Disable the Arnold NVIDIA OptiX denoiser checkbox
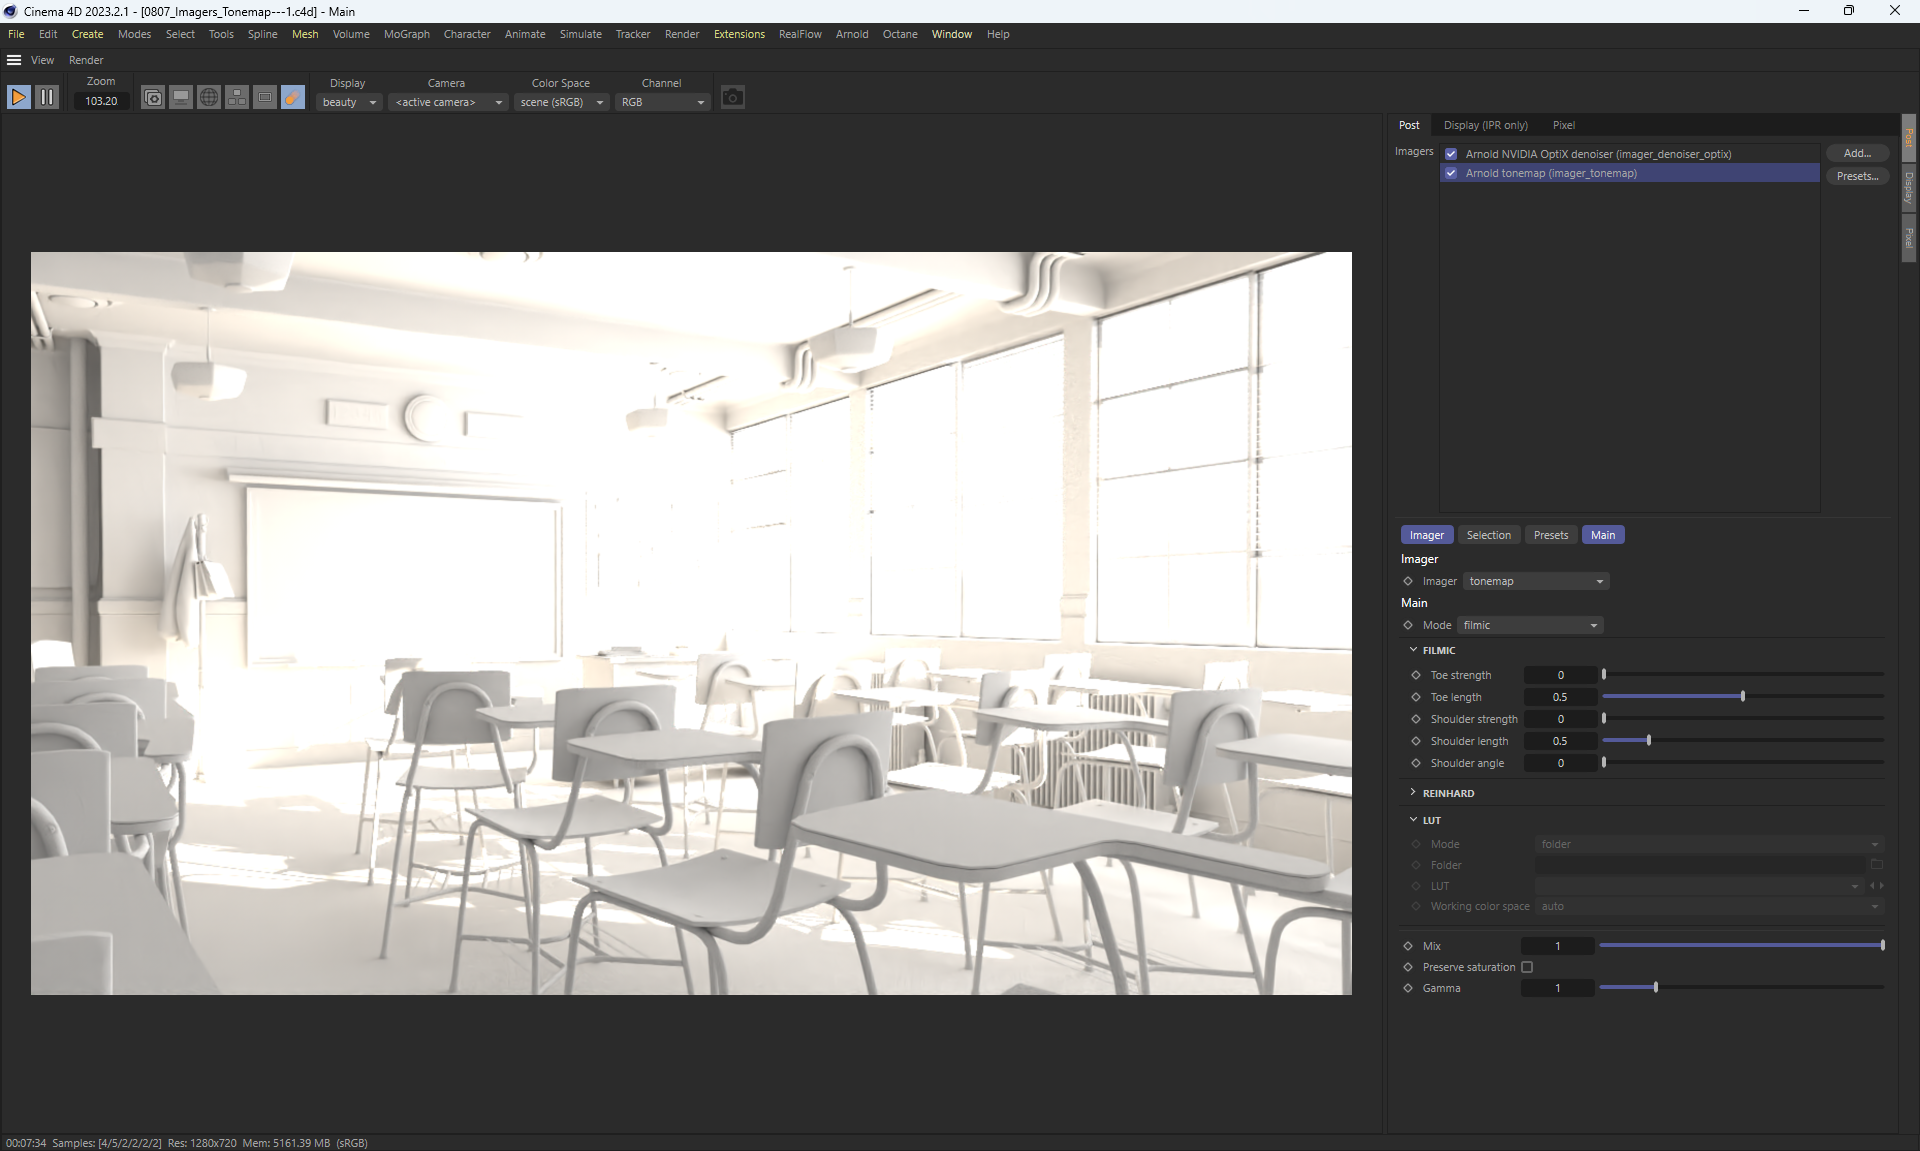 coord(1451,154)
